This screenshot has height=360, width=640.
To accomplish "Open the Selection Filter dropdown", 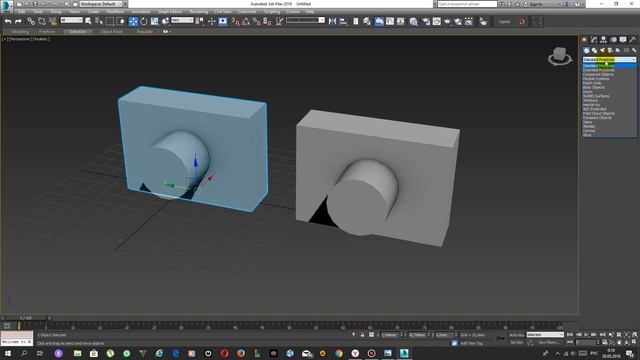I will coord(71,20).
